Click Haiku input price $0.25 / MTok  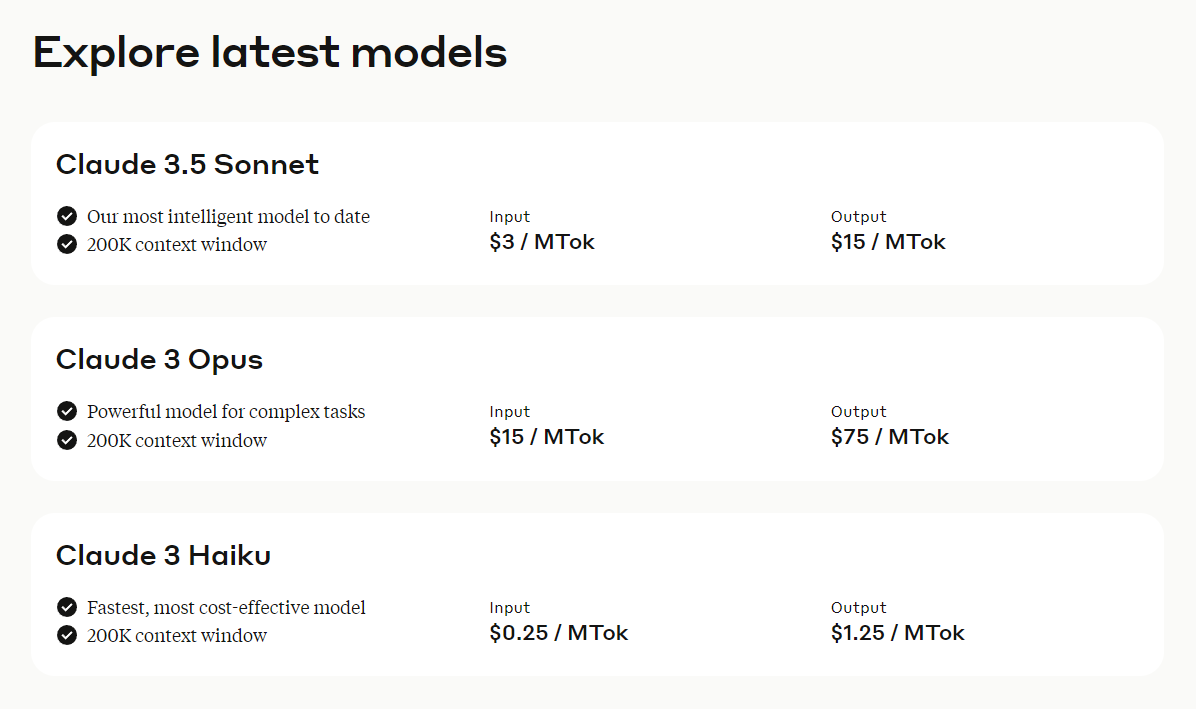559,633
